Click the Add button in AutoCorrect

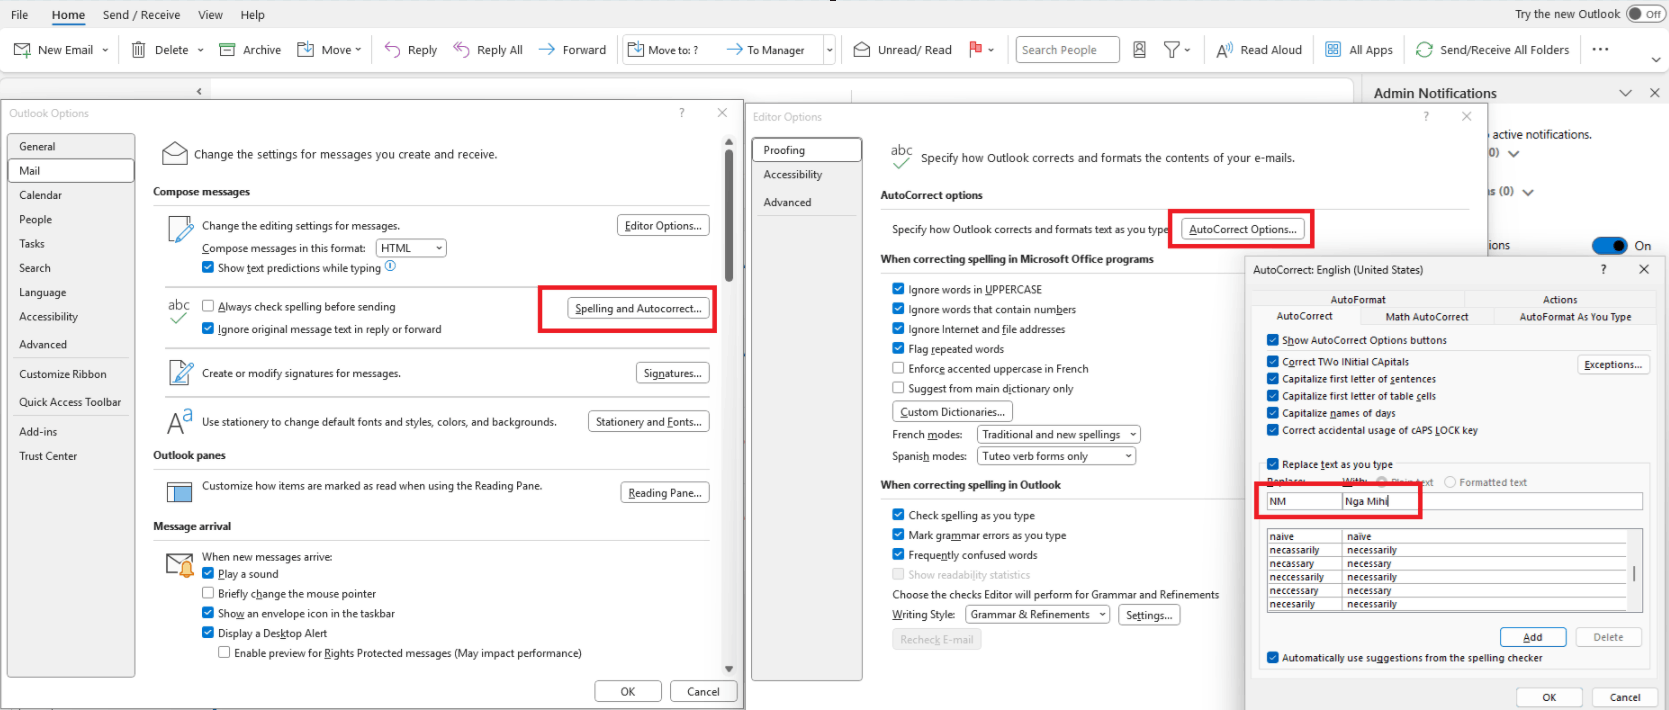tap(1532, 637)
